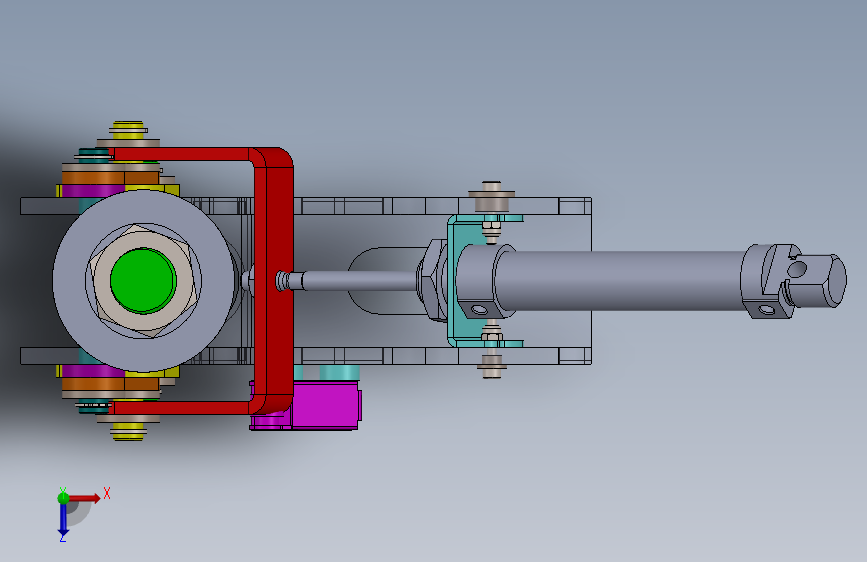867x562 pixels.
Task: Click the X label on the triad
Action: 107,493
